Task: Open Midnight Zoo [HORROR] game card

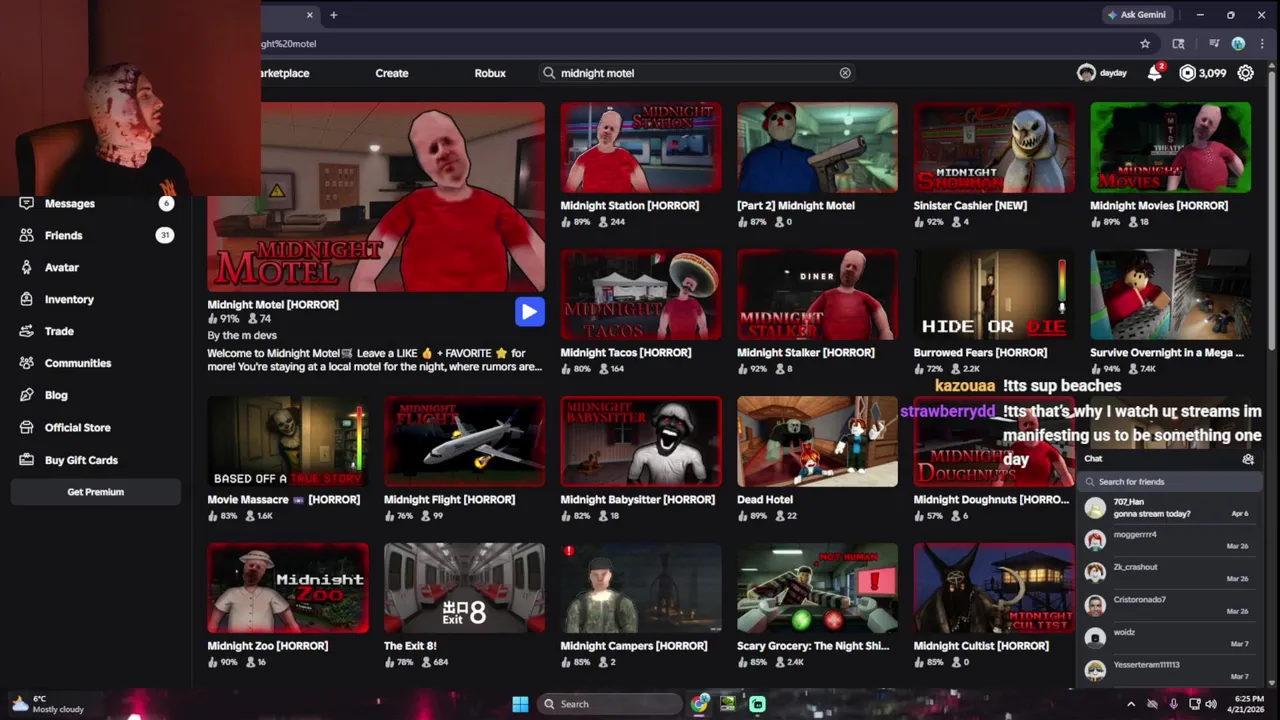Action: [287, 605]
